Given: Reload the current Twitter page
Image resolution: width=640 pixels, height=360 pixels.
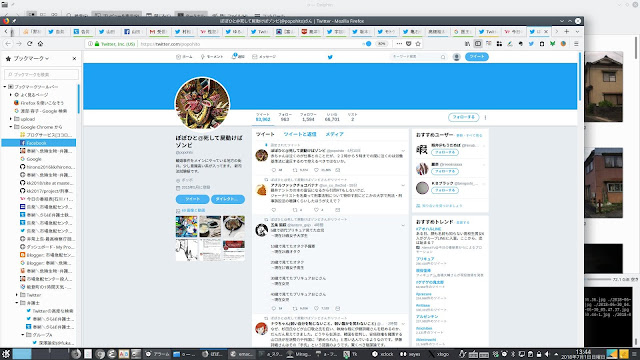Looking at the screenshot, I should [x=29, y=44].
